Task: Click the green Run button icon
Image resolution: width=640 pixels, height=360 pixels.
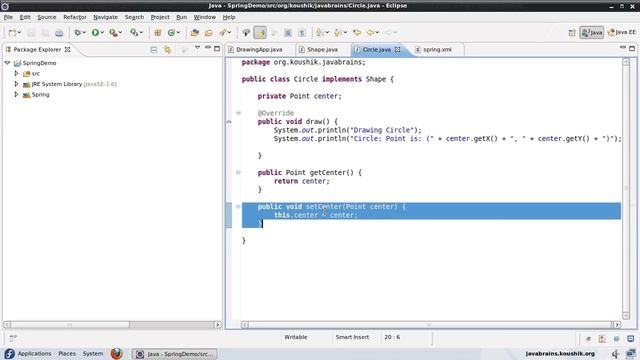Action: [x=95, y=33]
